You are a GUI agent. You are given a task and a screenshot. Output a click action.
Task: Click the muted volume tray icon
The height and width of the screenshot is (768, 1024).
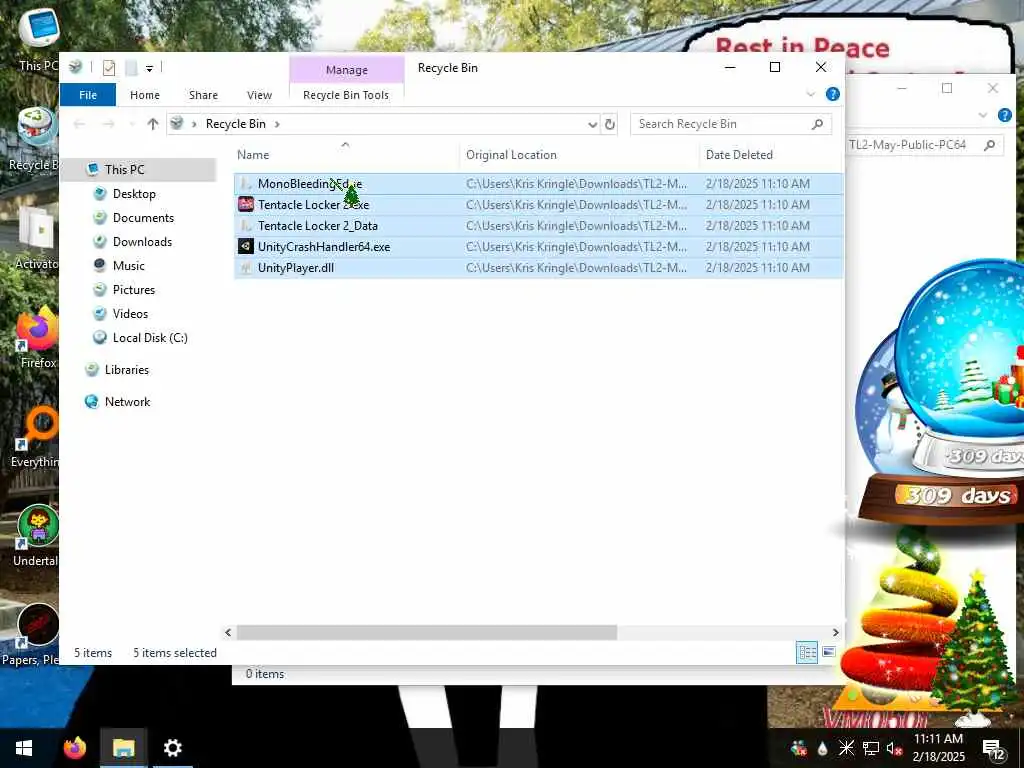(x=894, y=748)
